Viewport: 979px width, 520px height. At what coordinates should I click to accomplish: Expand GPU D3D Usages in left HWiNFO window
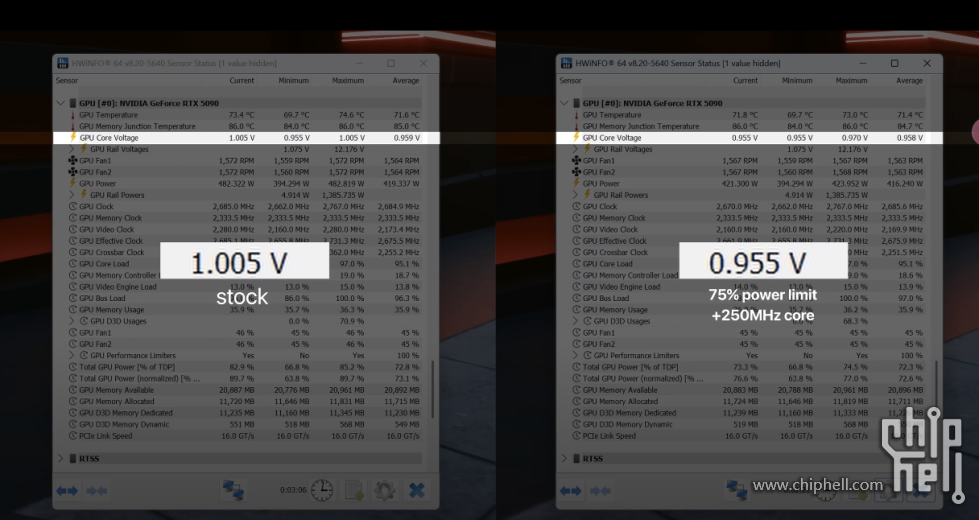72,321
